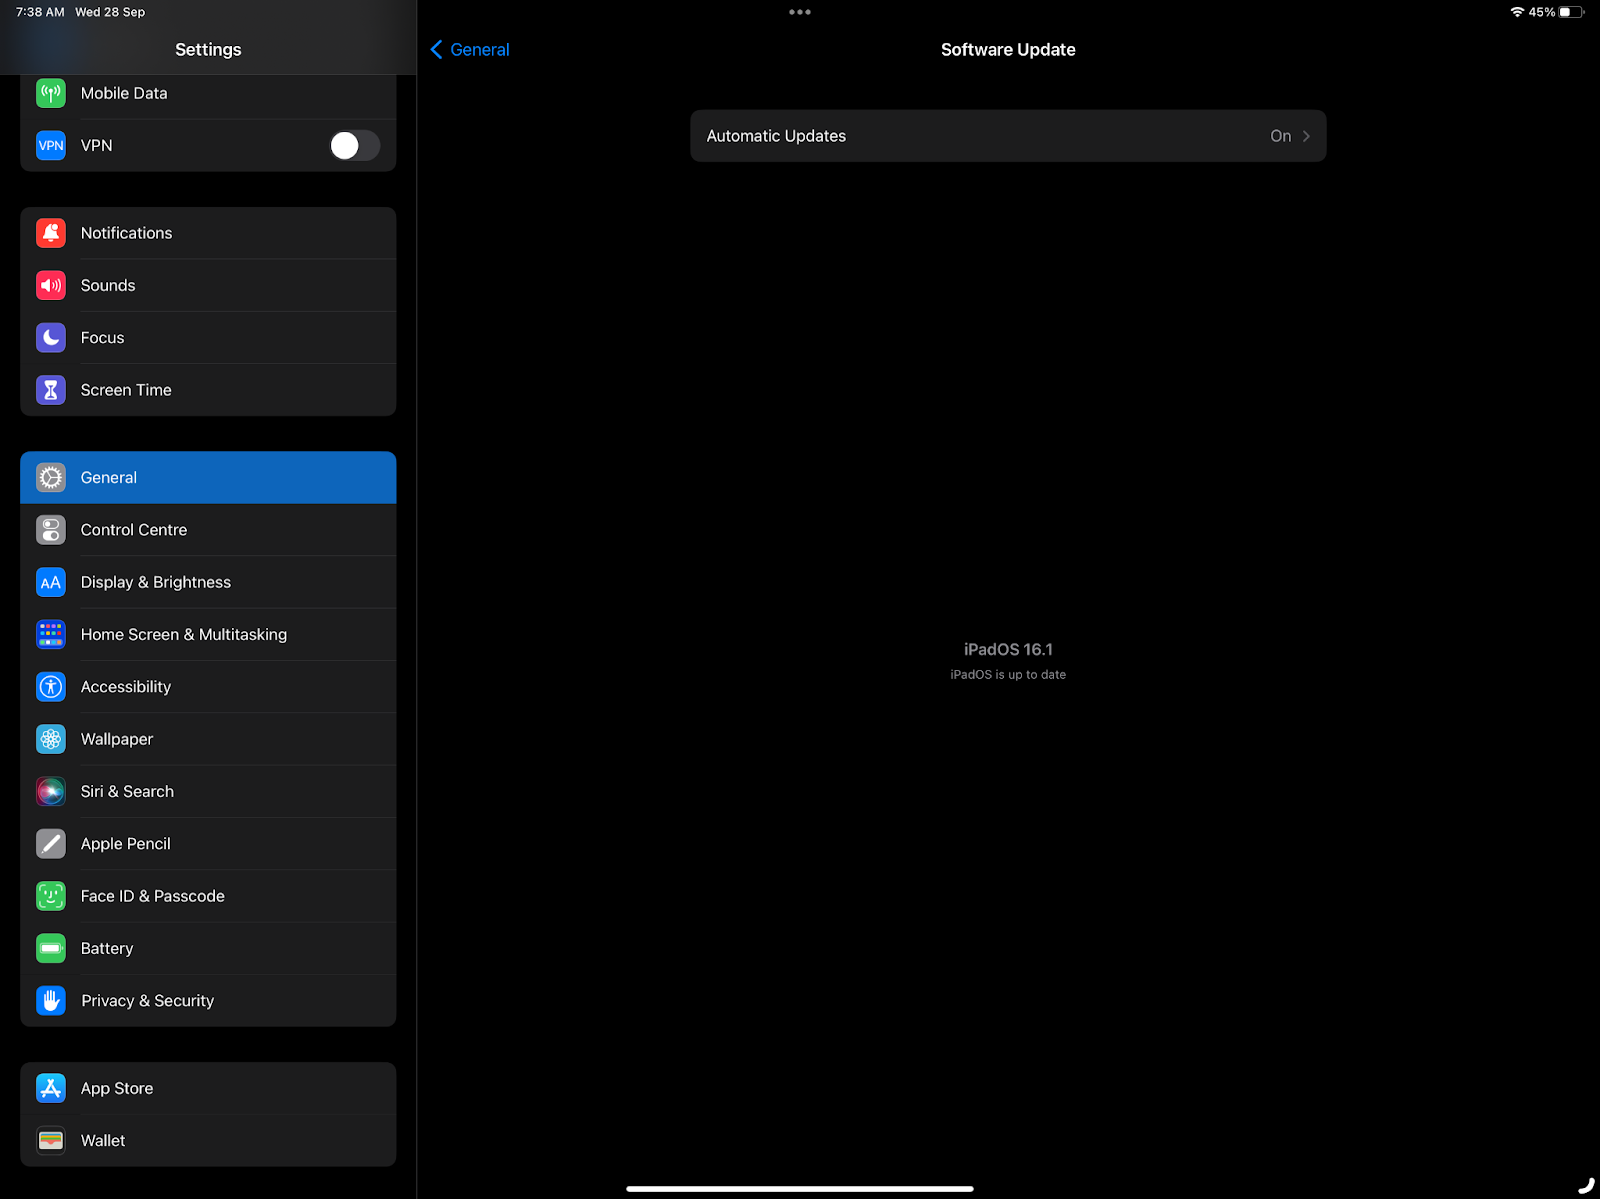
Task: Tap the Control Centre switches icon
Action: pos(51,530)
